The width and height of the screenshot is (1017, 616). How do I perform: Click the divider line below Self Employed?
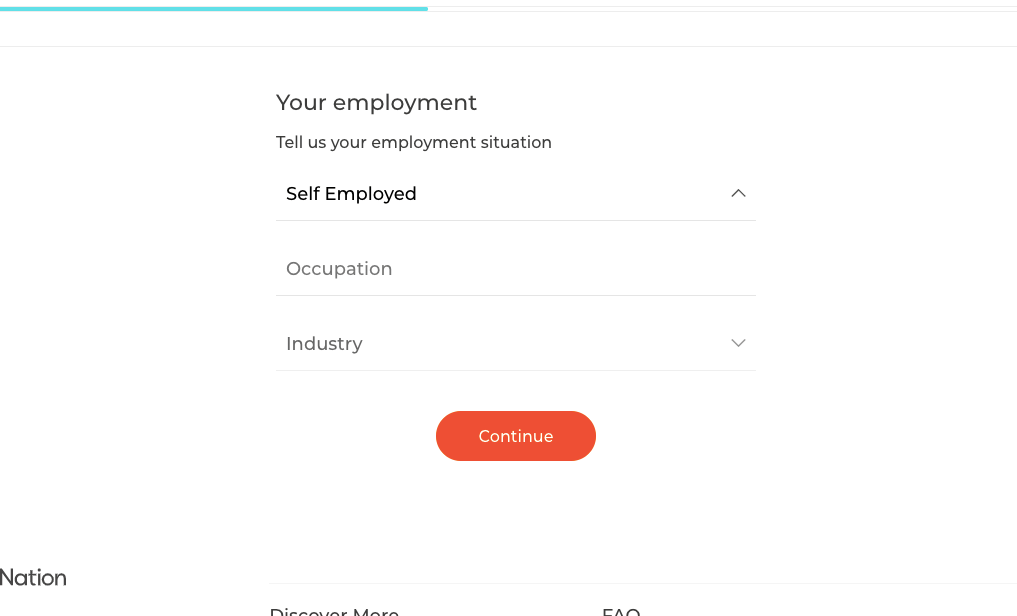pos(516,220)
